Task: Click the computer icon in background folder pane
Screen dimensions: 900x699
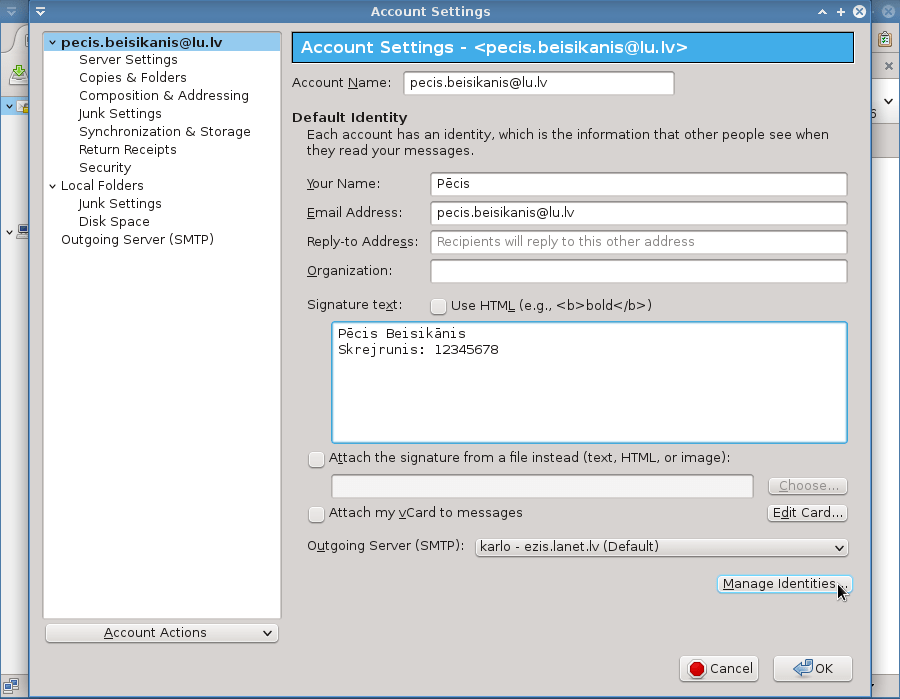Action: (x=23, y=231)
